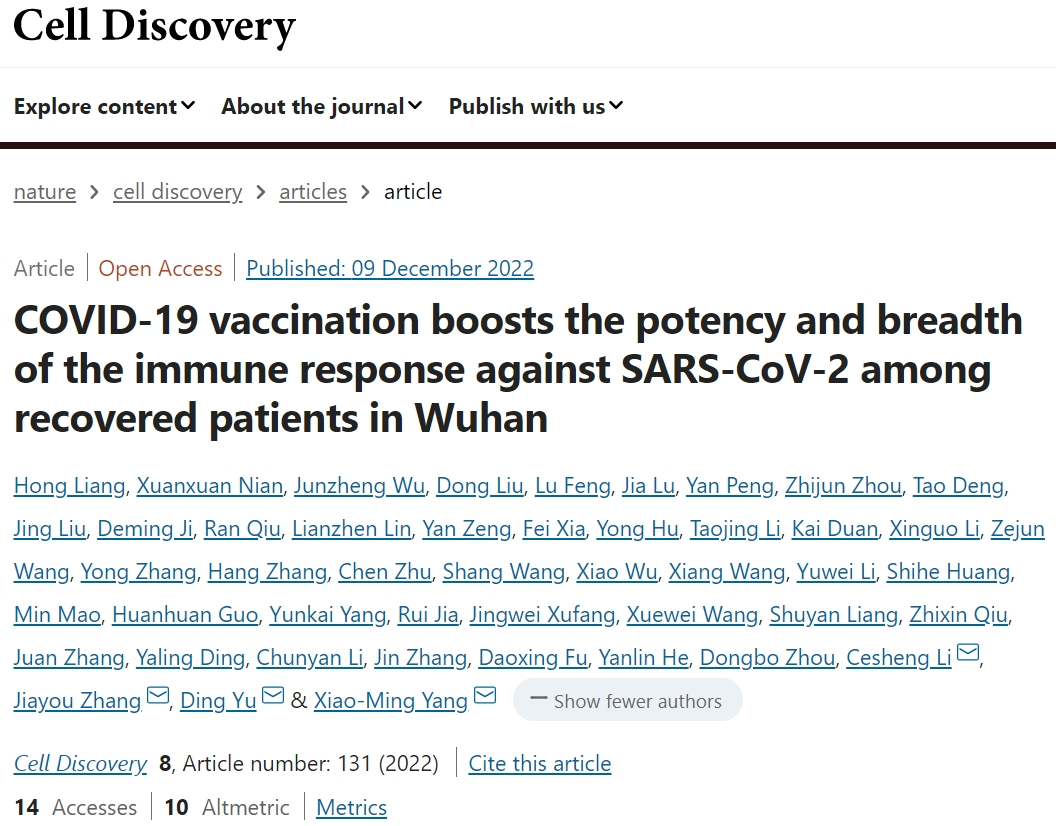Click mail icon after Xiao-Ming Yang
The image size is (1056, 826).
485,697
